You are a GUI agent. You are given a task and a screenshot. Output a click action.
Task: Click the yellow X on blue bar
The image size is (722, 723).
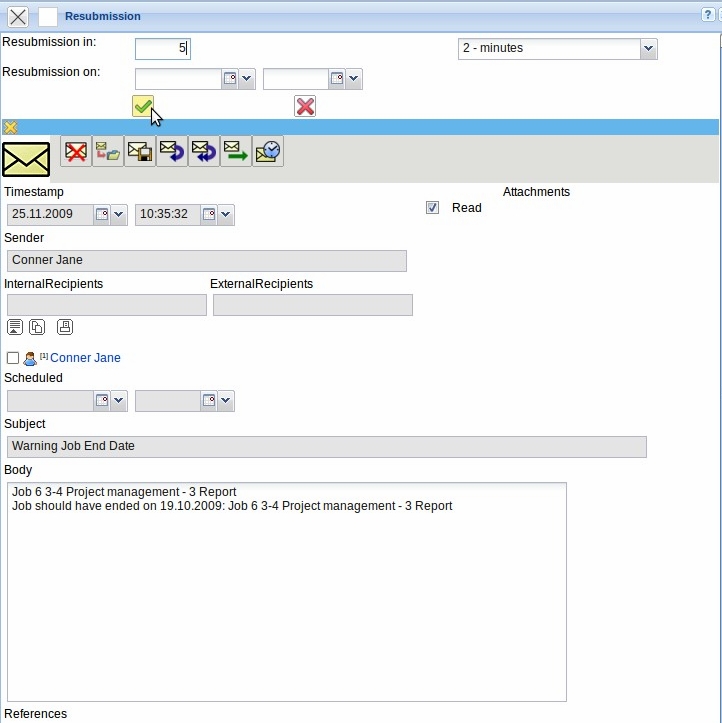(10, 127)
